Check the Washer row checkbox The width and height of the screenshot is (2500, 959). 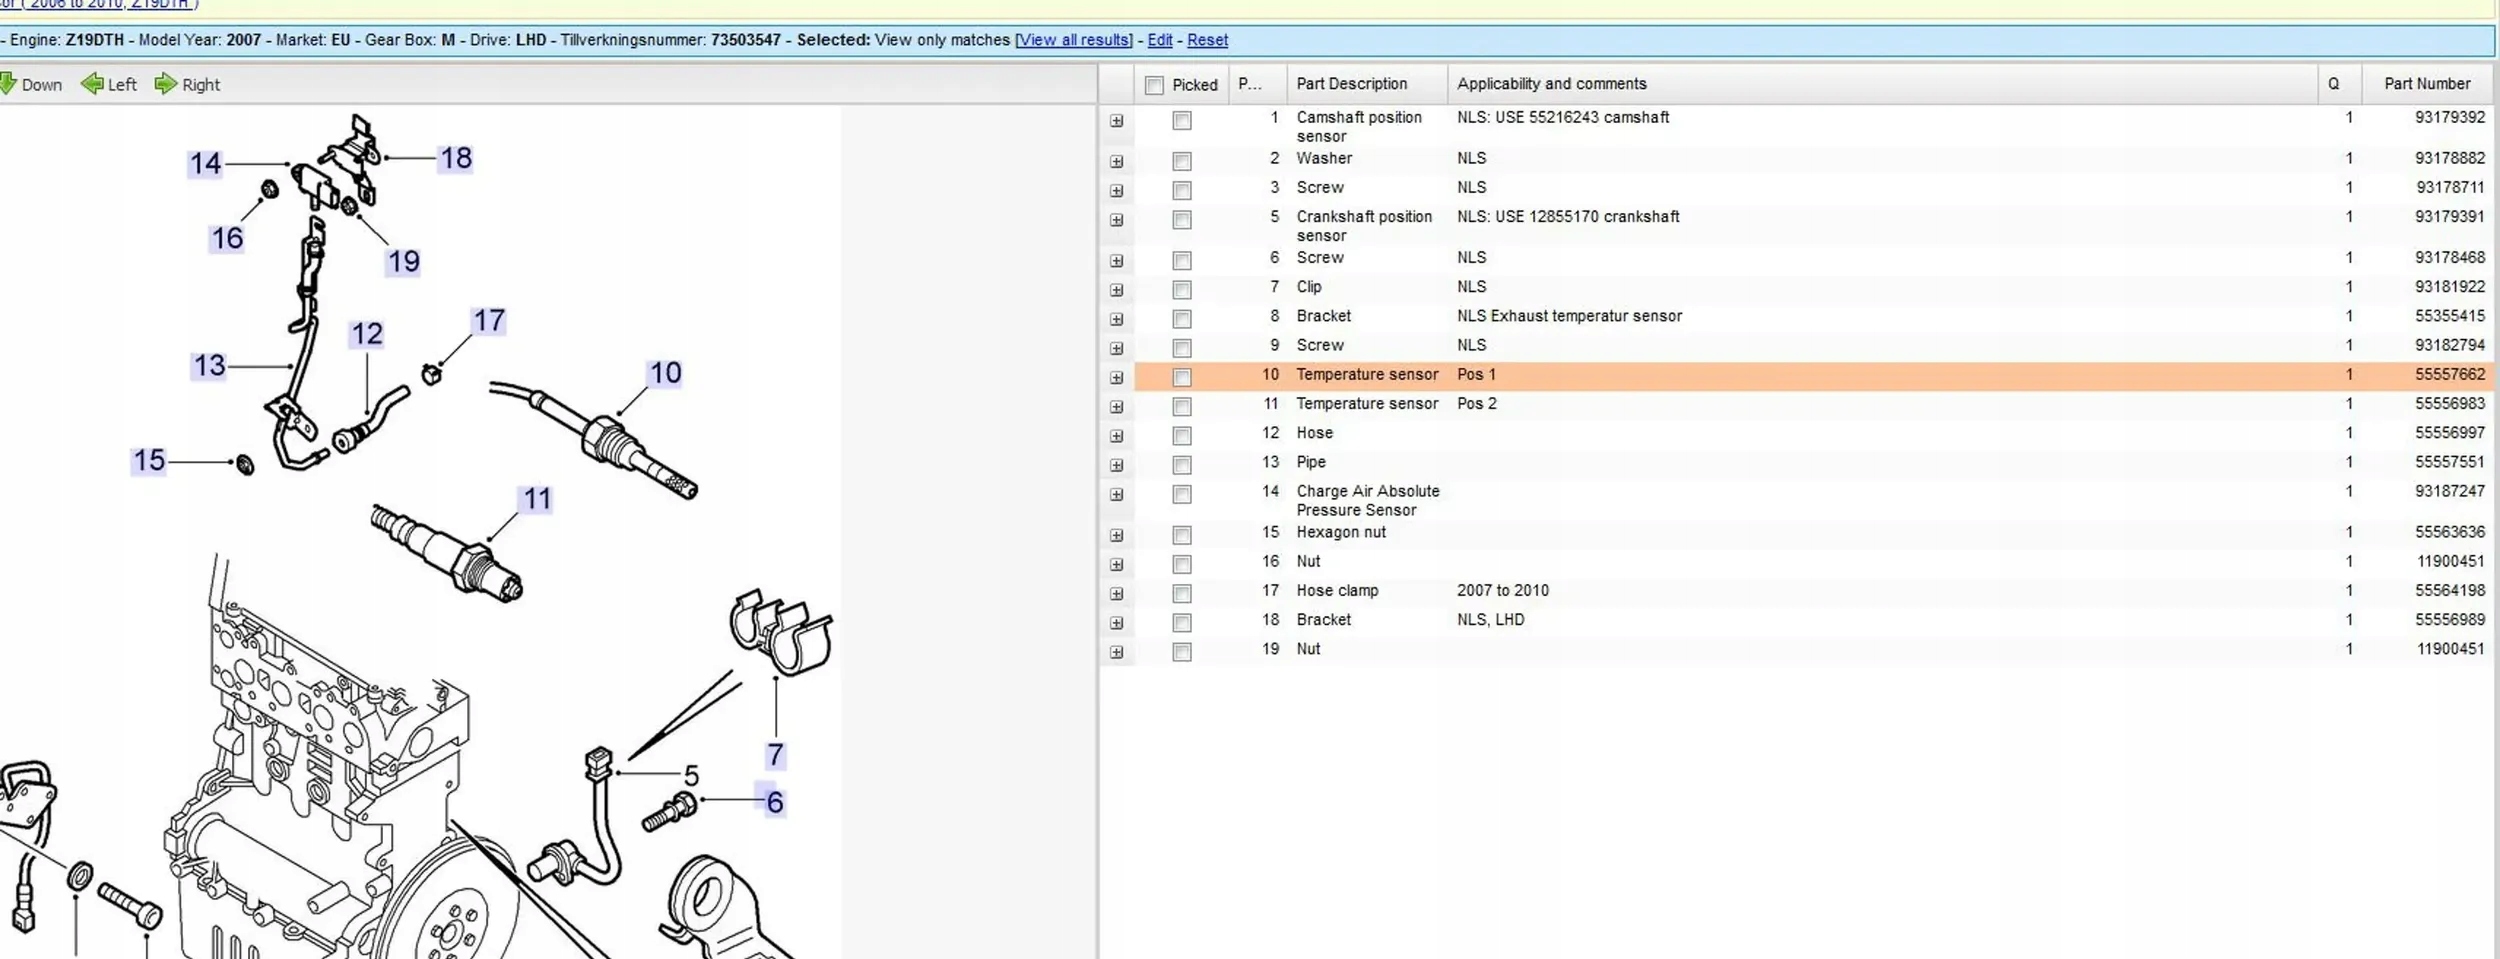click(x=1182, y=161)
